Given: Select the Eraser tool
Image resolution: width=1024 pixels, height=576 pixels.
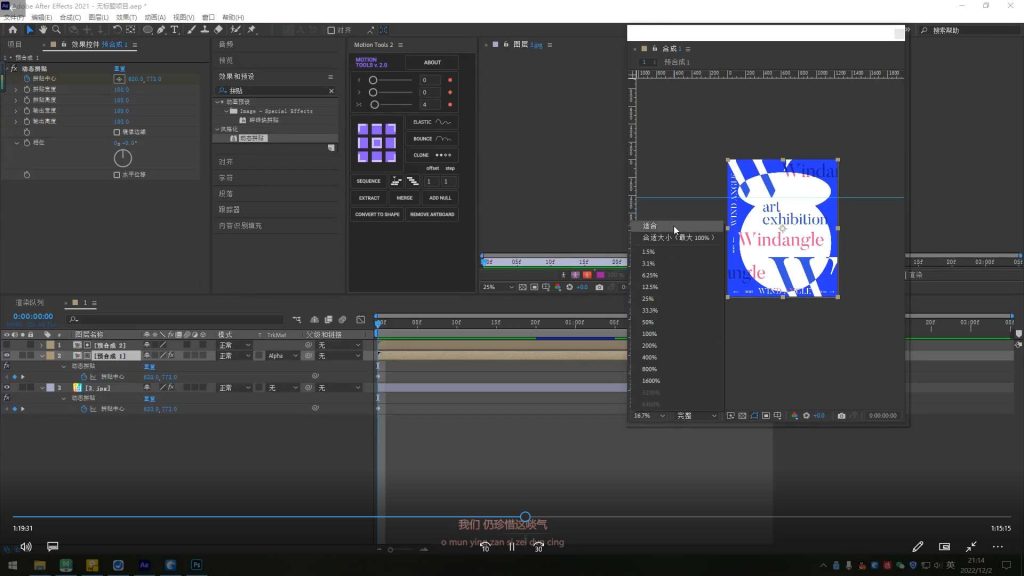Looking at the screenshot, I should (x=219, y=30).
